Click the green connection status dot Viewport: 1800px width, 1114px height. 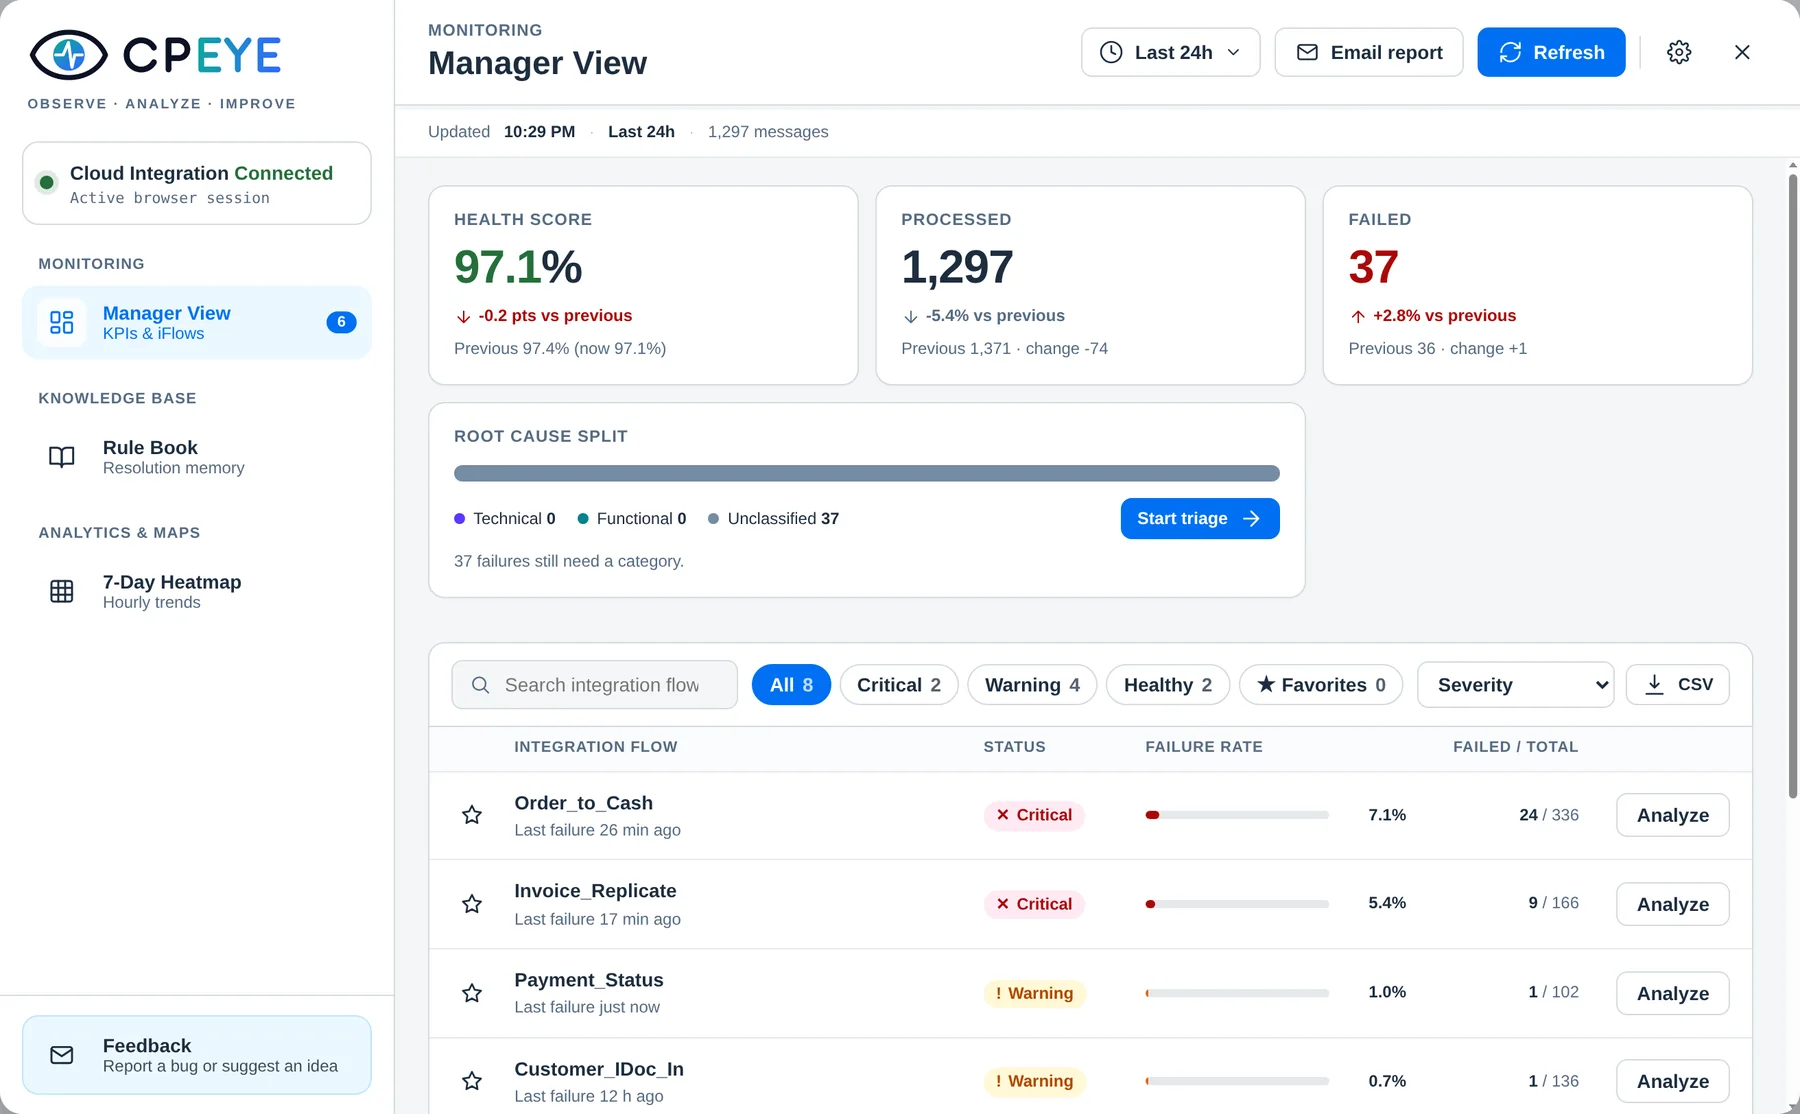click(x=46, y=182)
